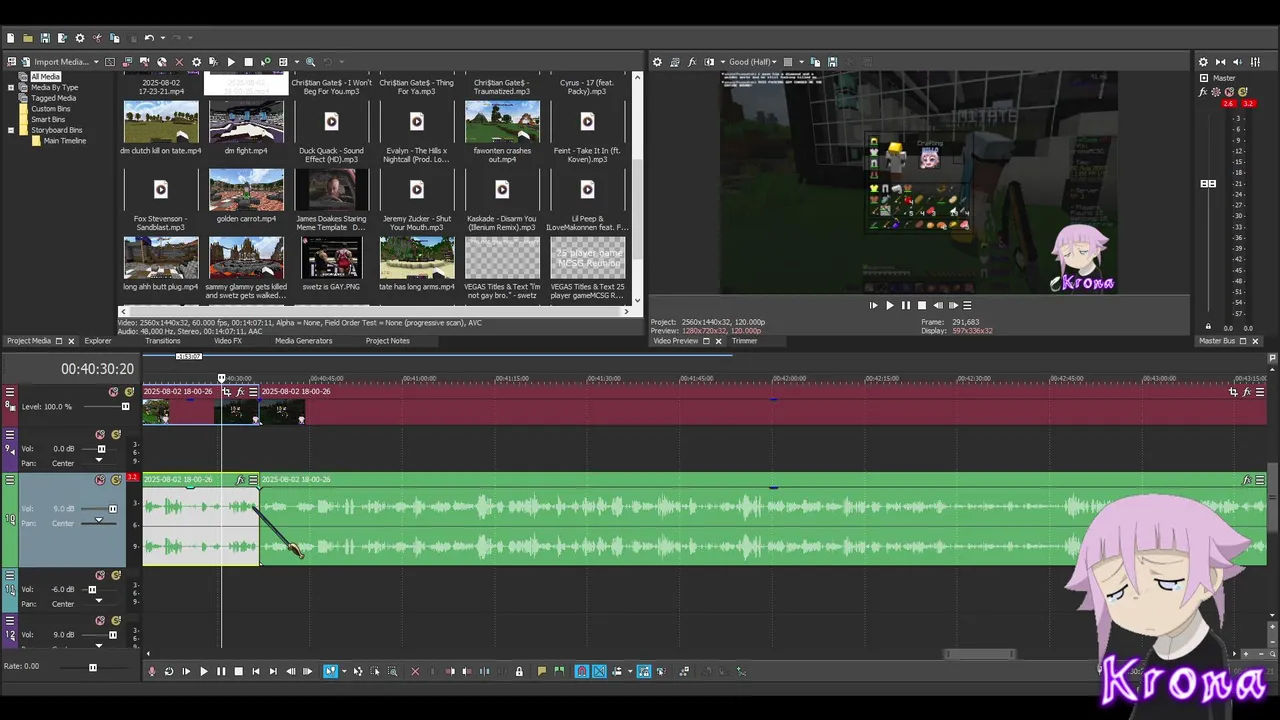Switch to the Transitions tab
This screenshot has width=1280, height=720.
click(x=163, y=341)
